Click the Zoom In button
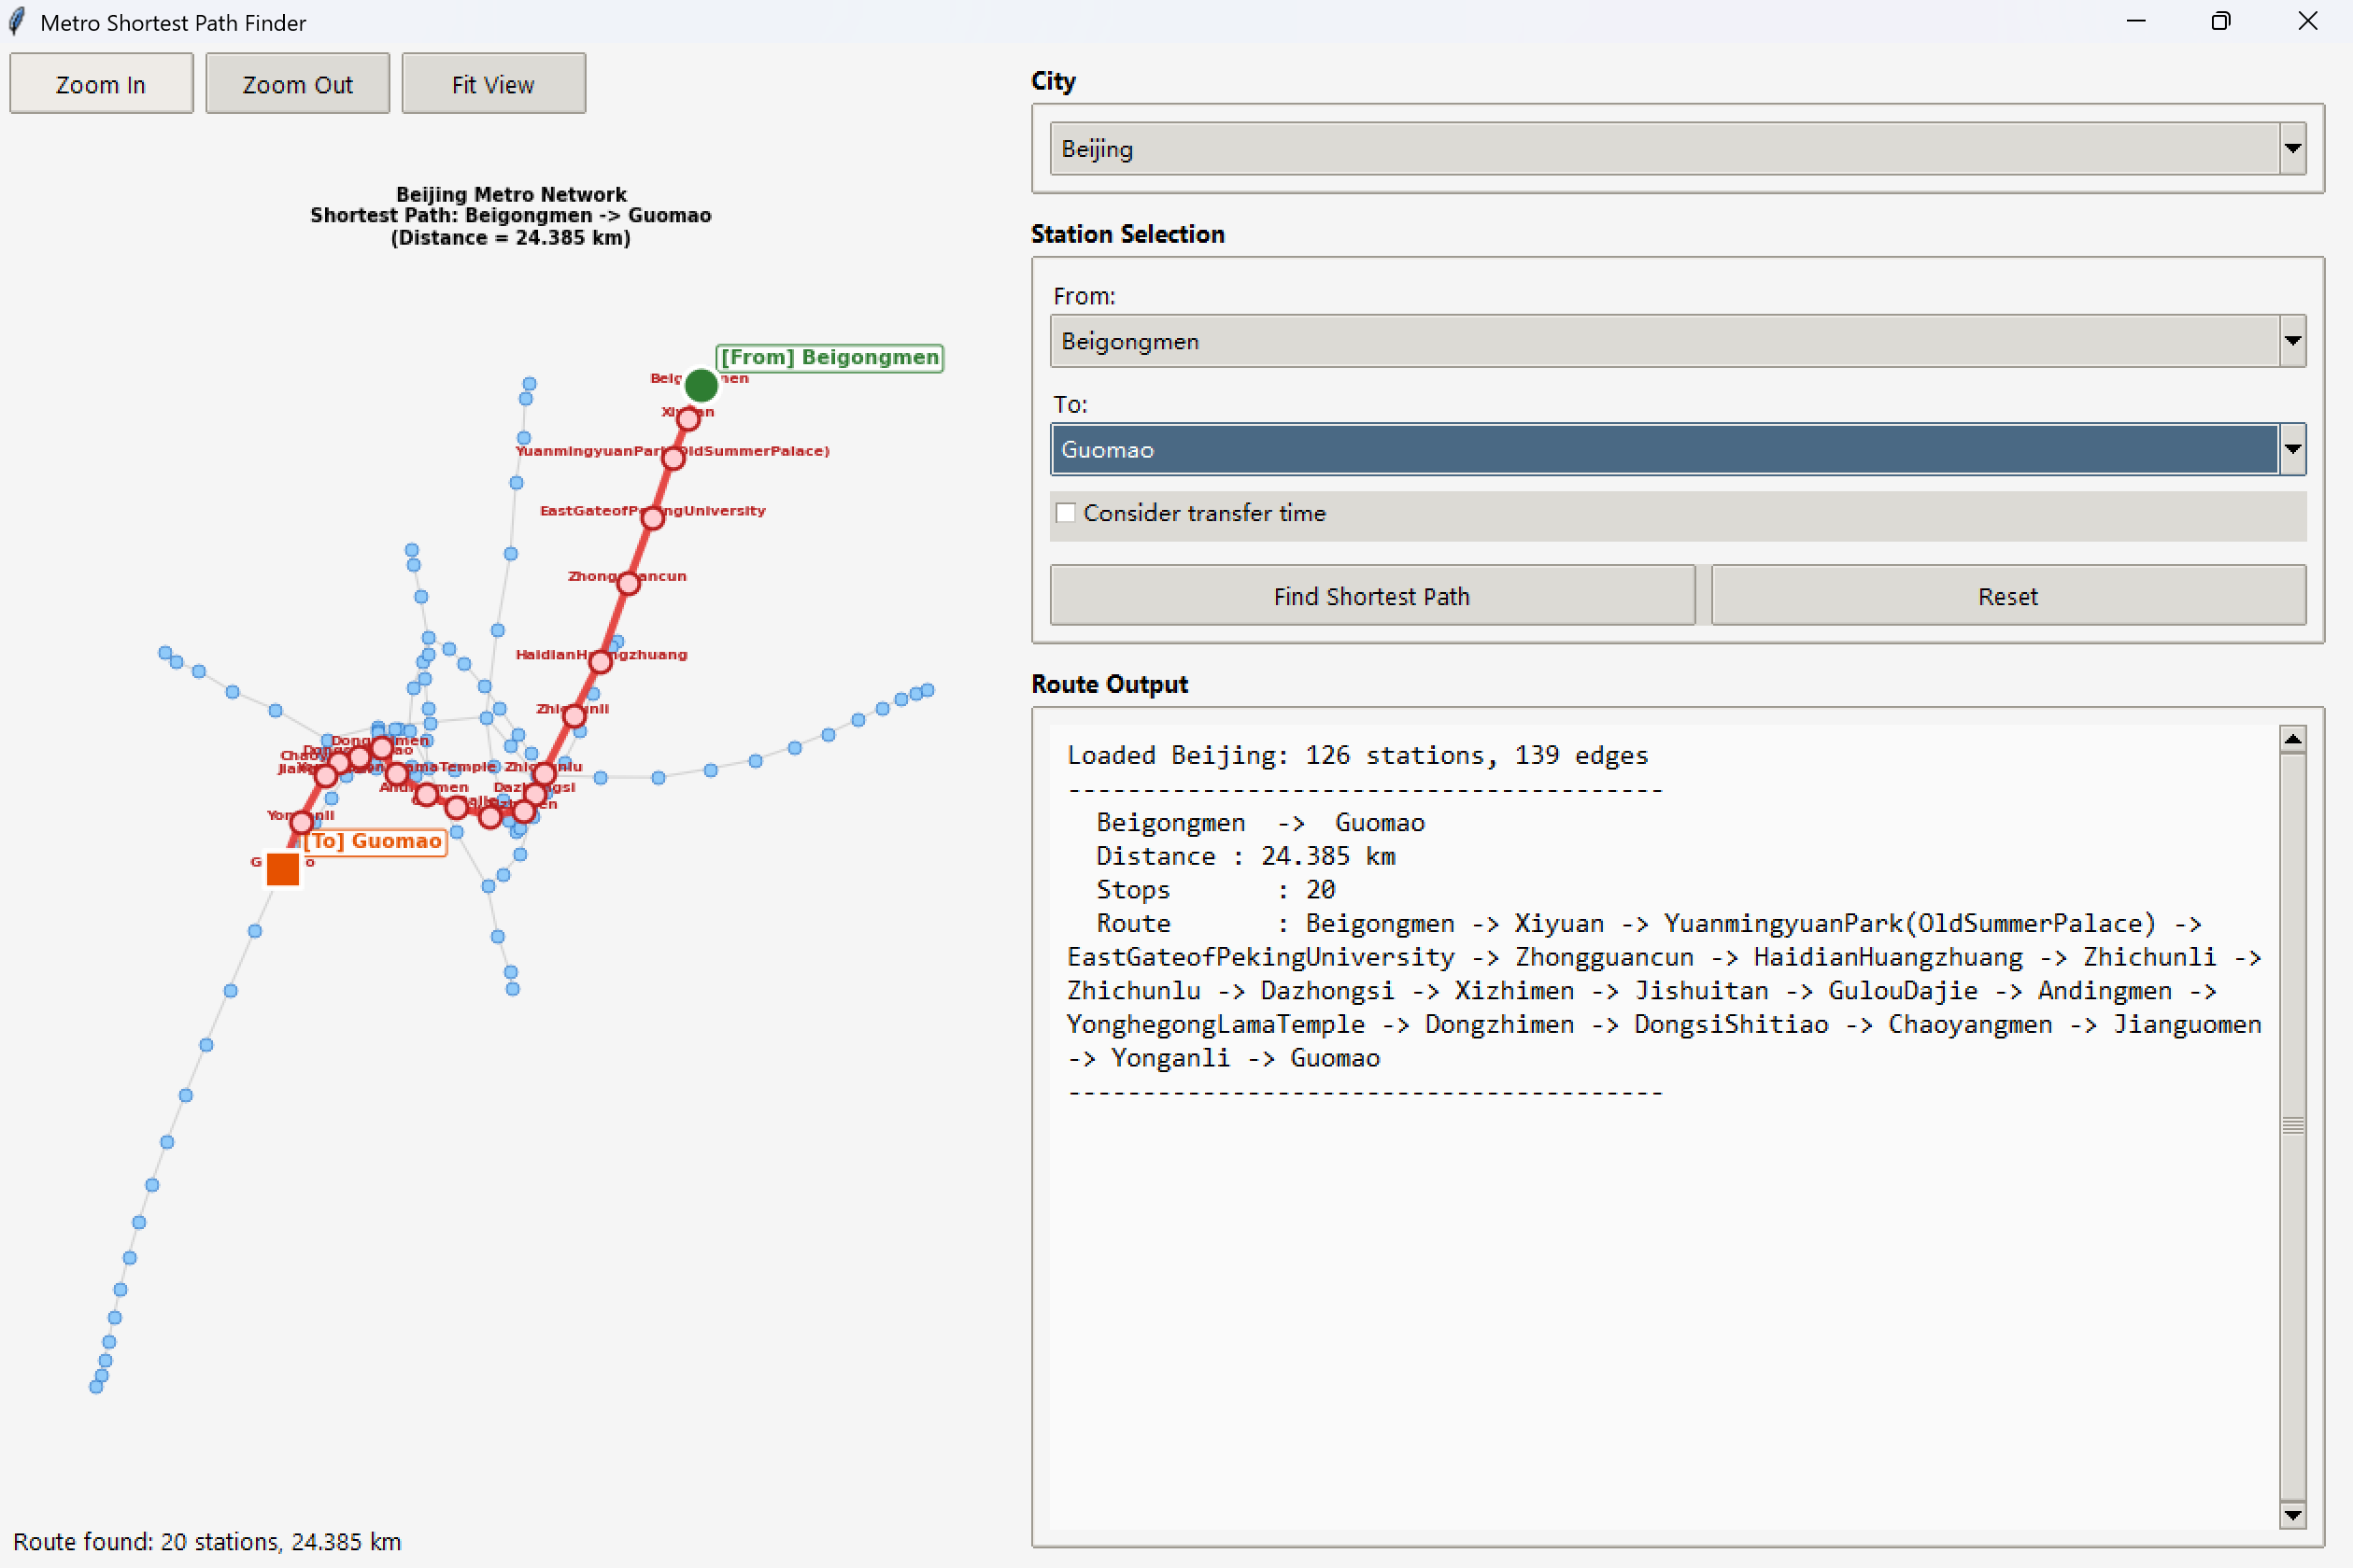This screenshot has width=2353, height=1568. (x=101, y=84)
